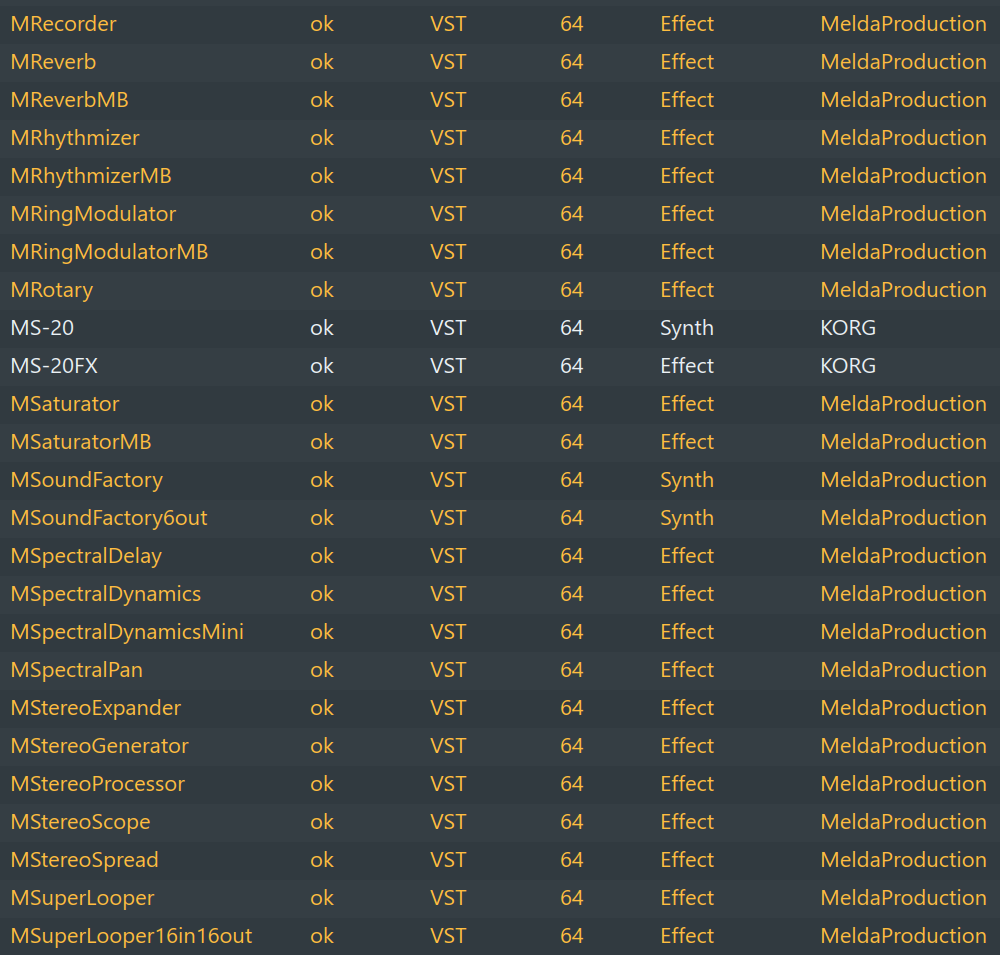Select MSuperLooper16in16out plugin name
This screenshot has width=1000, height=955.
(131, 936)
